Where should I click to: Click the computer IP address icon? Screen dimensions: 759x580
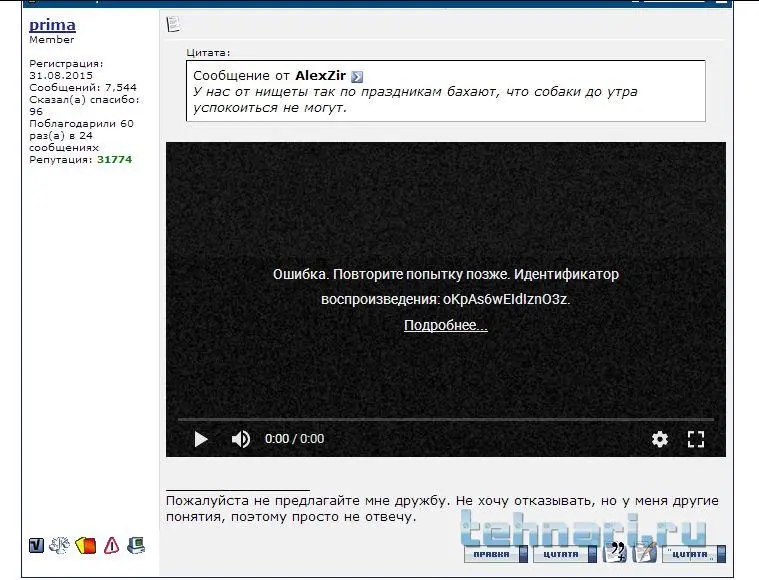coord(136,545)
